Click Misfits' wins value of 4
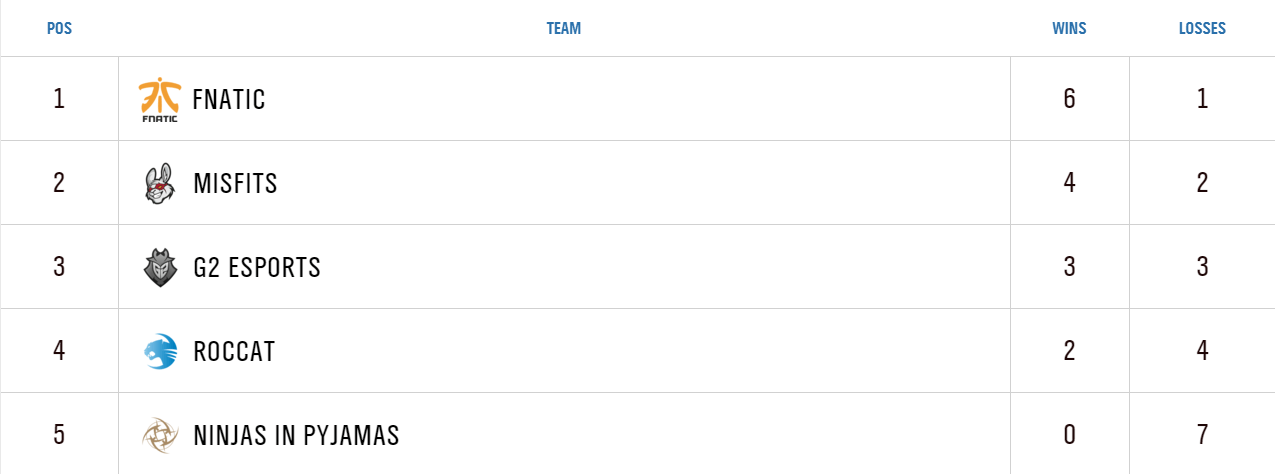1275x474 pixels. [1069, 183]
